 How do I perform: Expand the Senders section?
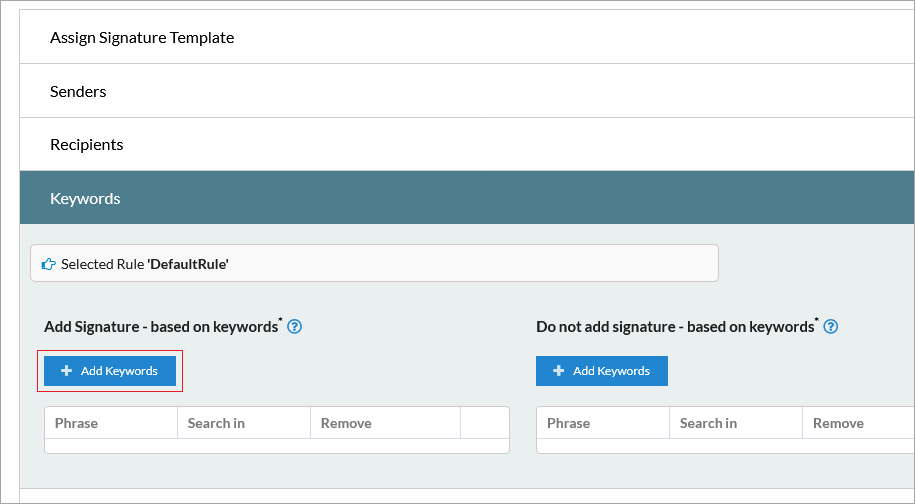tap(78, 92)
